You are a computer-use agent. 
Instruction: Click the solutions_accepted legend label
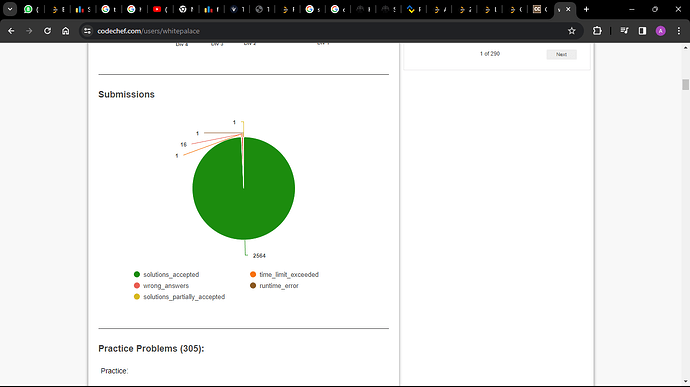click(x=171, y=275)
